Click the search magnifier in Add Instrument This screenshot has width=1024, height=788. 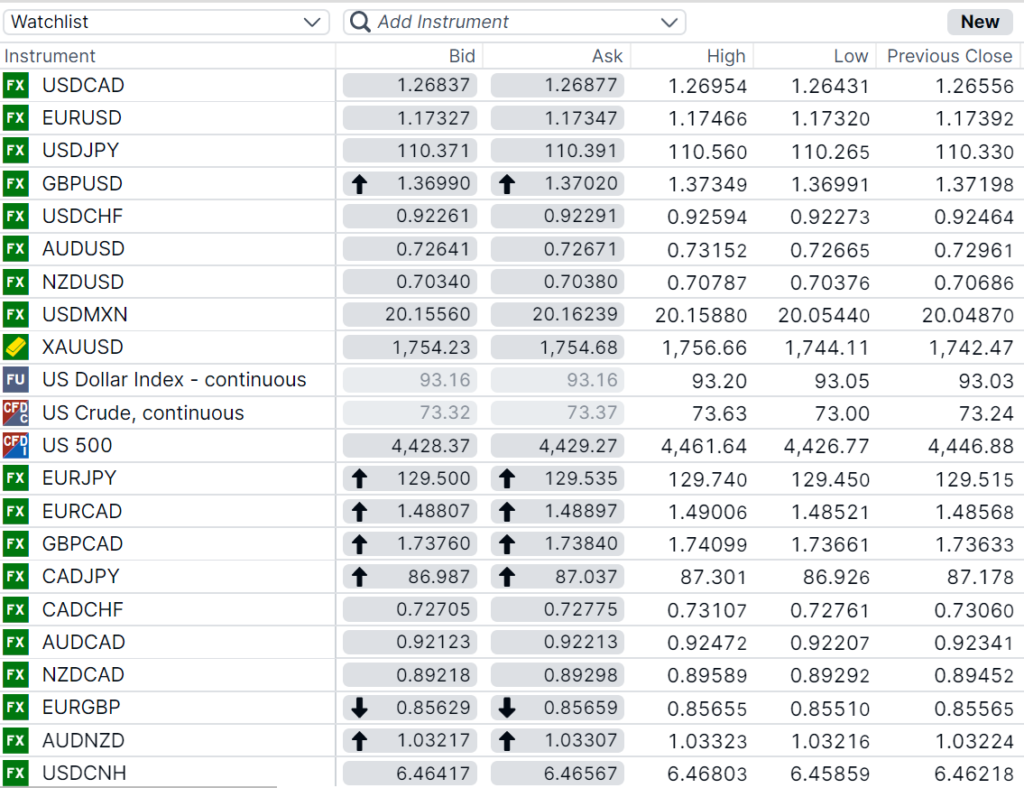click(360, 22)
